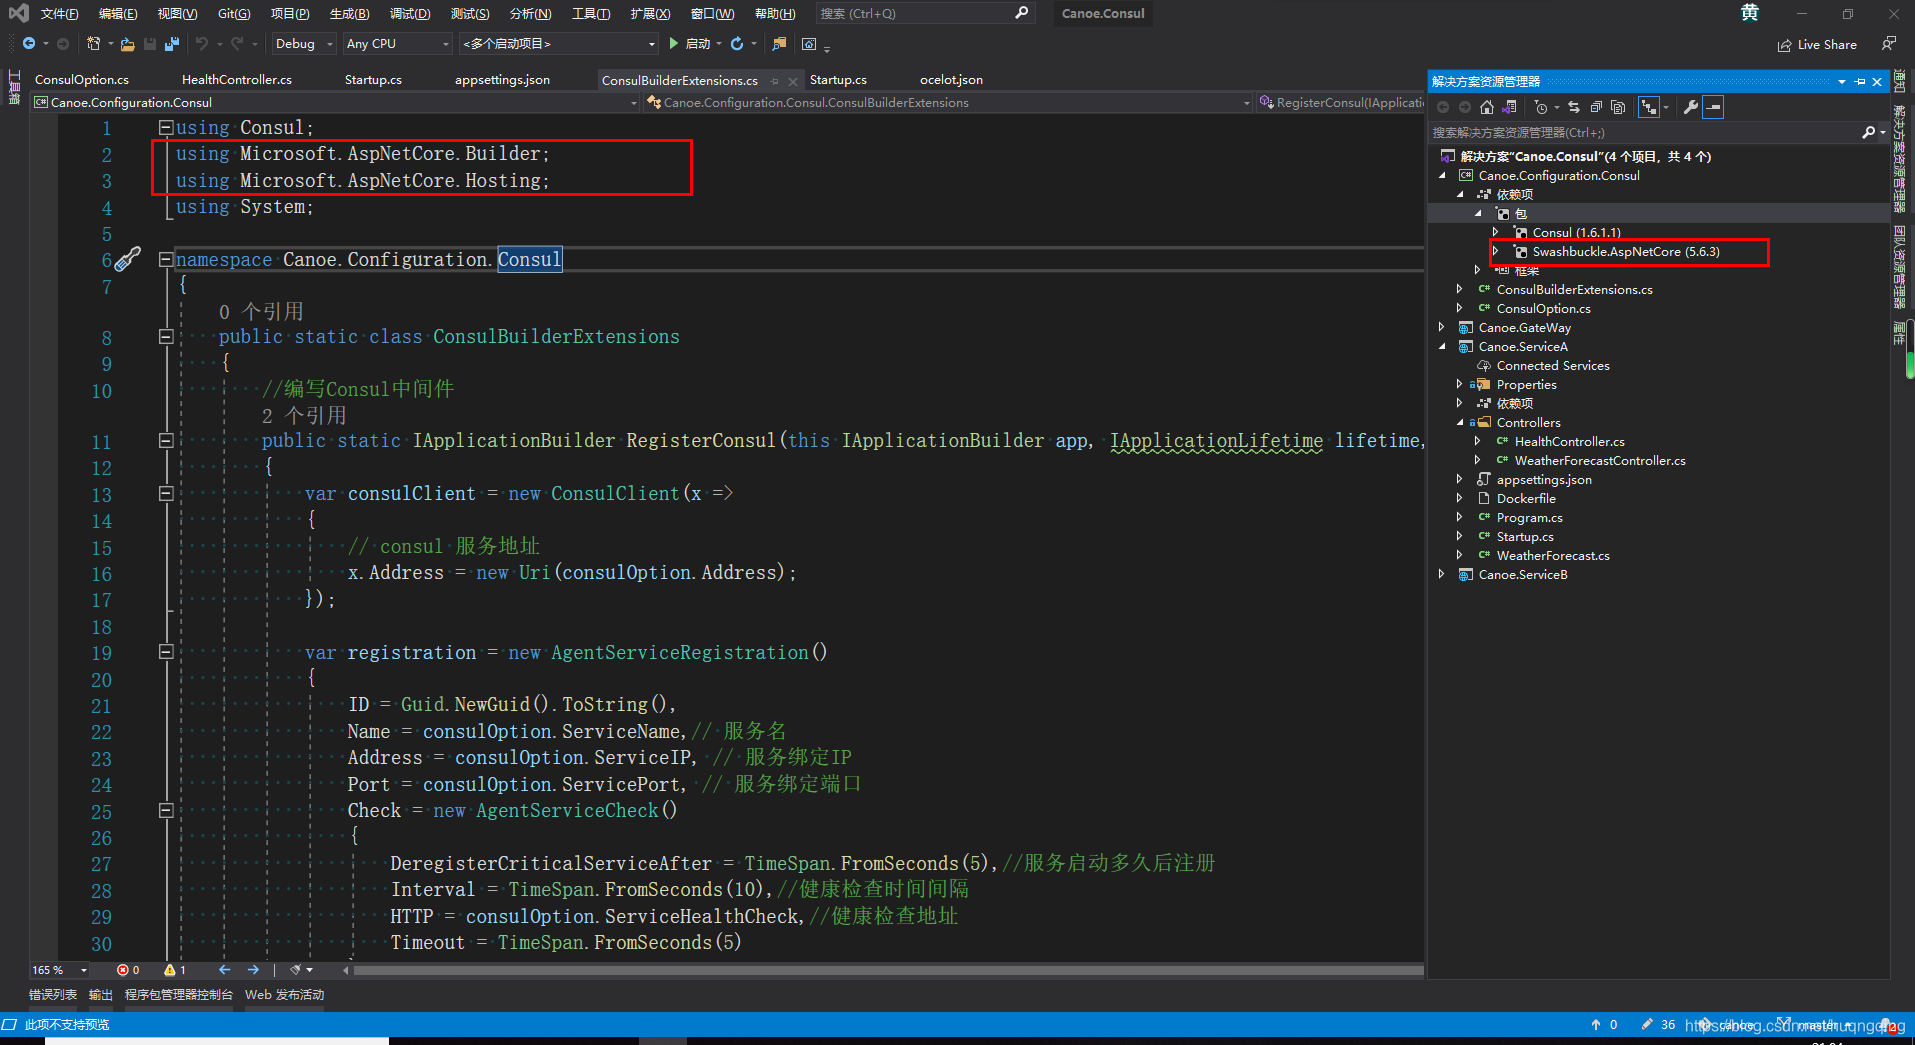
Task: Select WeatherForecastController.cs in Solution Explorer
Action: click(x=1600, y=461)
